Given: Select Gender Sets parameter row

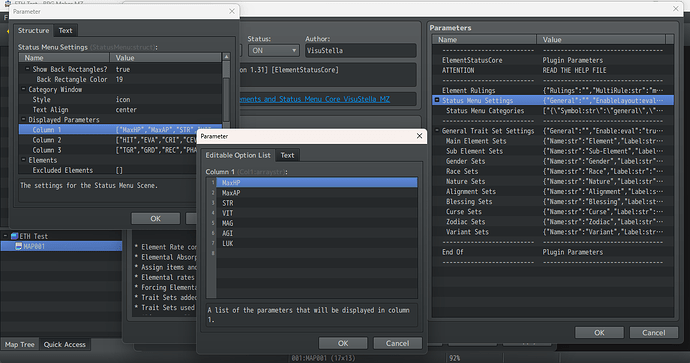Looking at the screenshot, I should pyautogui.click(x=553, y=161).
